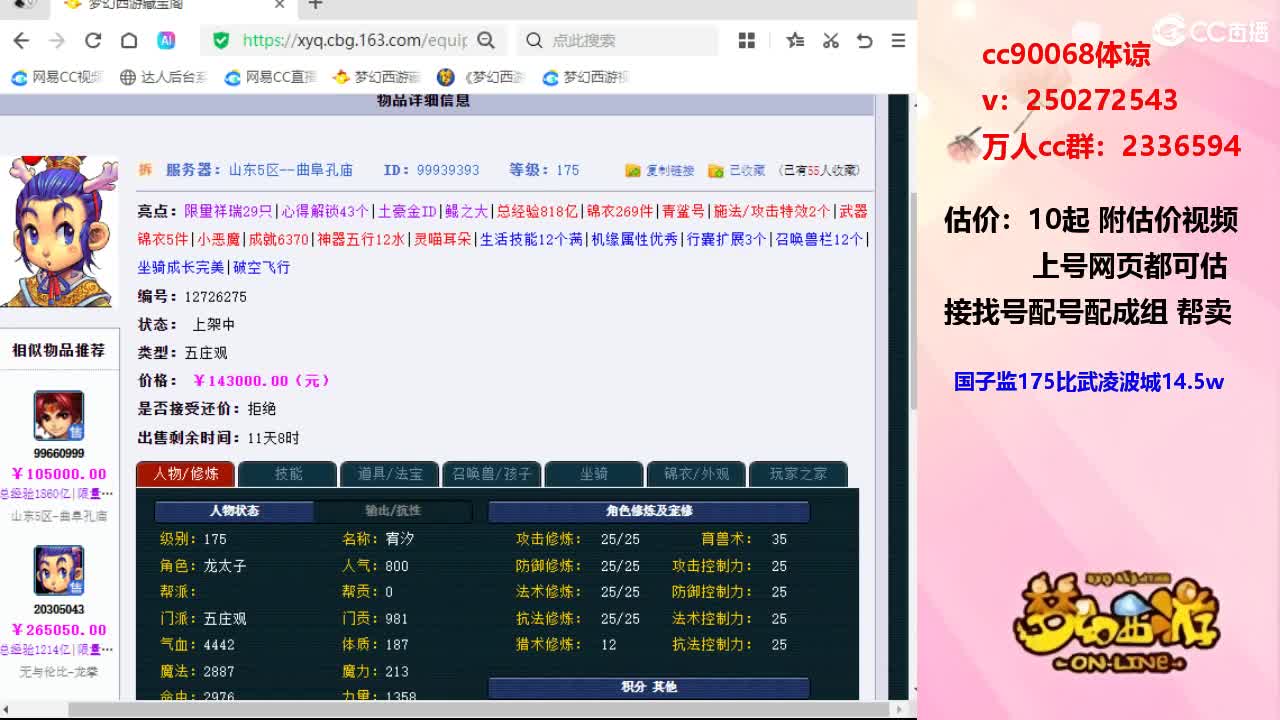Screen dimensions: 1280x720
Task: Click the zoom magnifier in address bar
Action: point(486,40)
